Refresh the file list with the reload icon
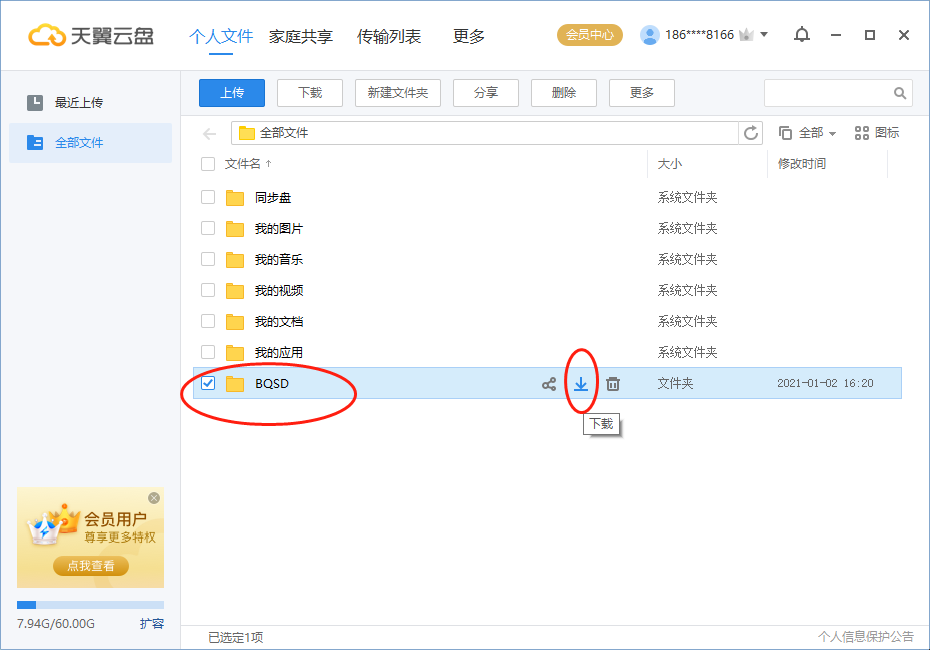The height and width of the screenshot is (650, 930). click(x=751, y=133)
